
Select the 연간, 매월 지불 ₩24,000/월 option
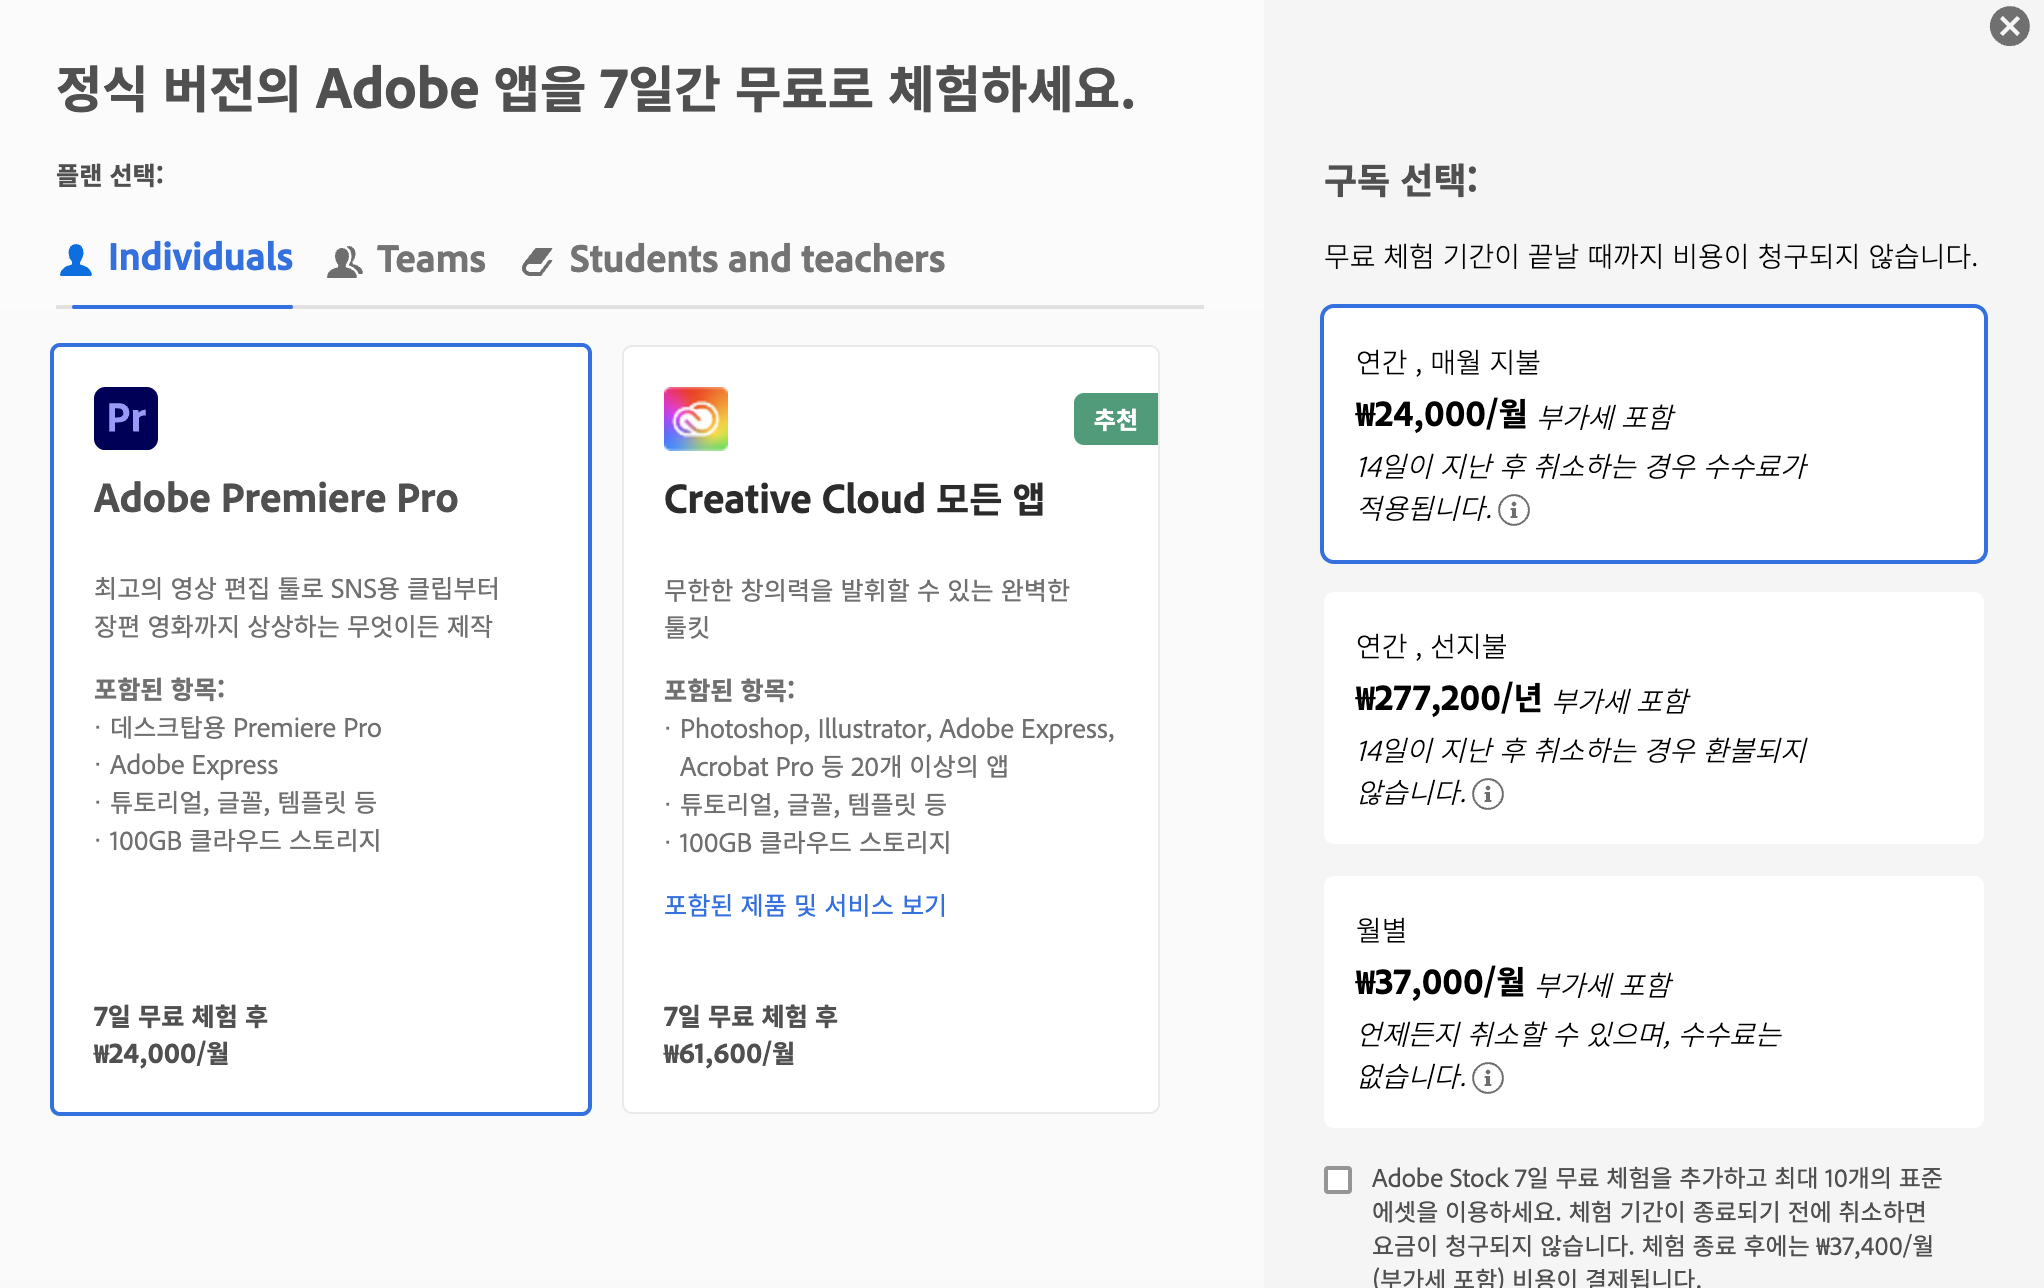click(x=1653, y=434)
